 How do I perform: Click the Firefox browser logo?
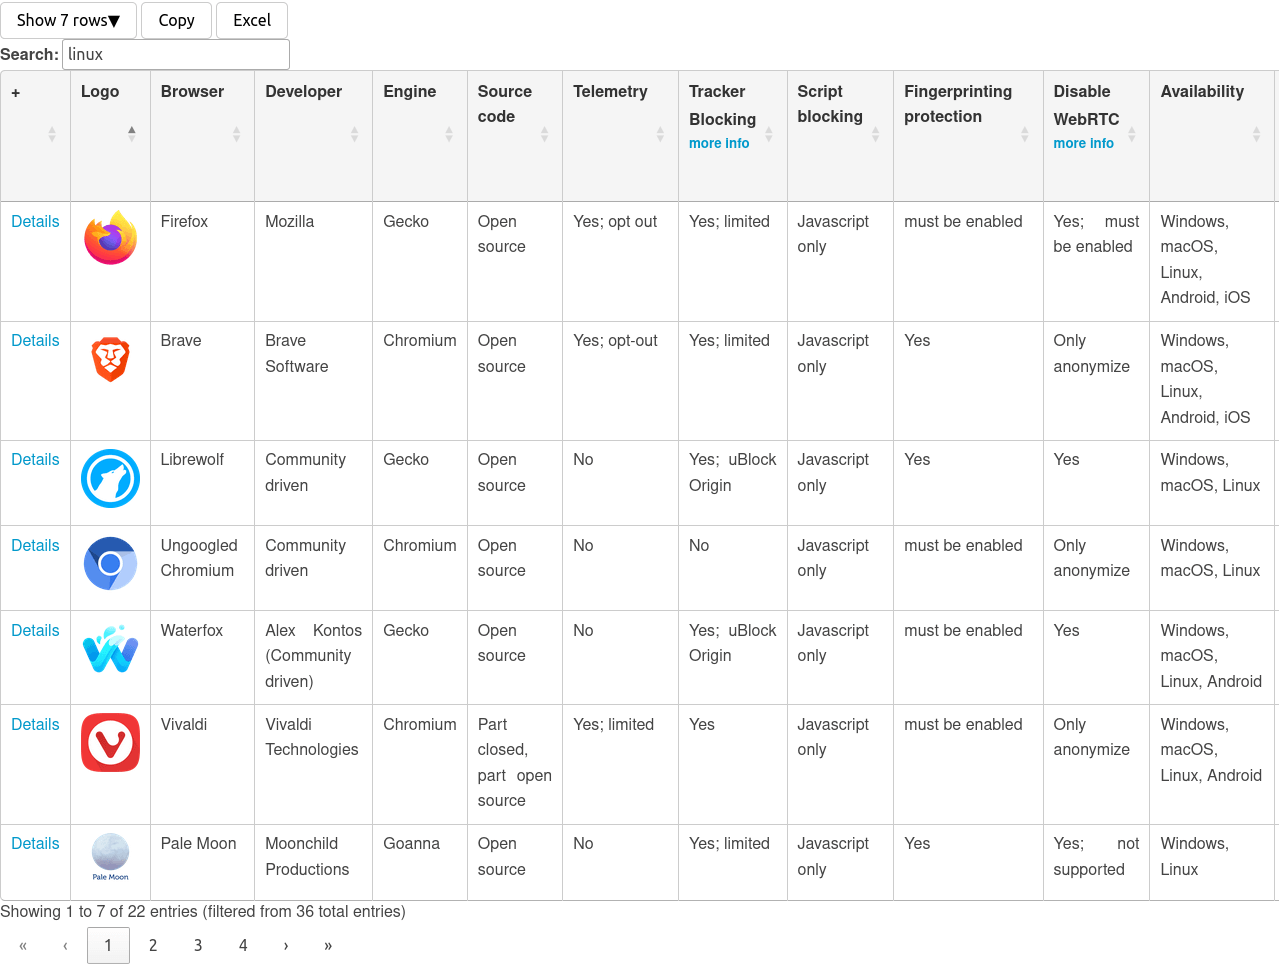(110, 238)
